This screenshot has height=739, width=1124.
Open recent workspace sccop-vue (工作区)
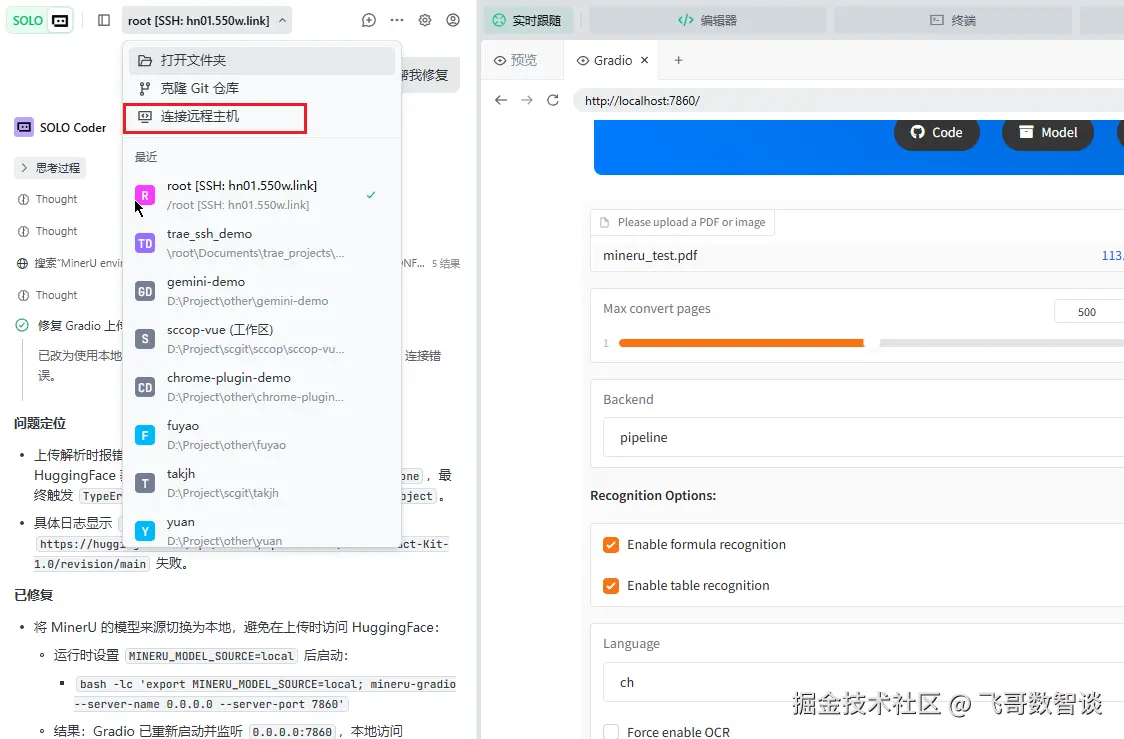point(262,339)
